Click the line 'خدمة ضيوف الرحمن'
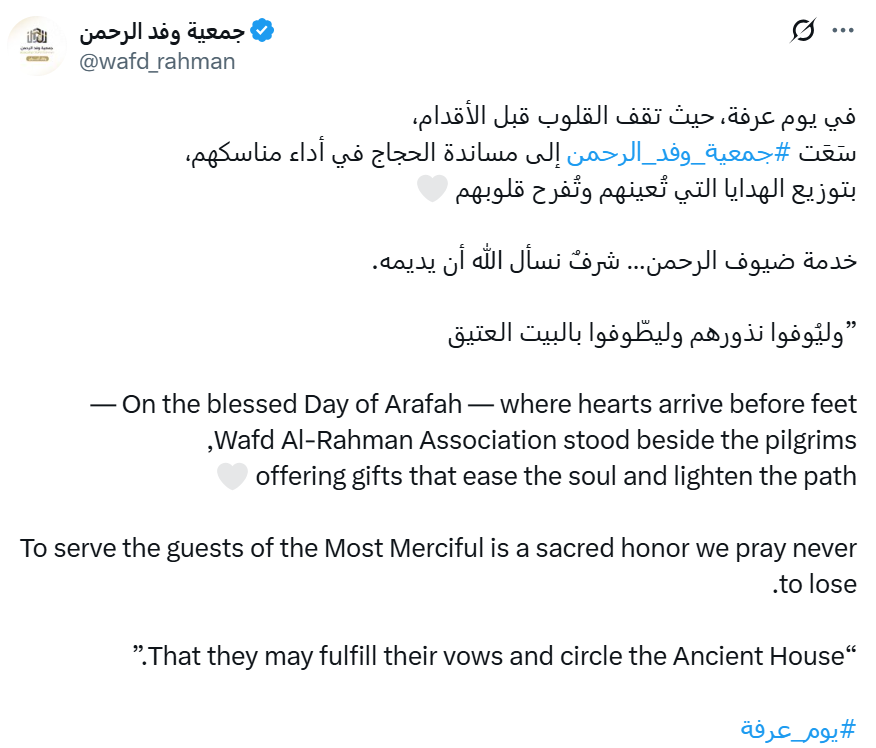The height and width of the screenshot is (748, 876). tap(614, 262)
